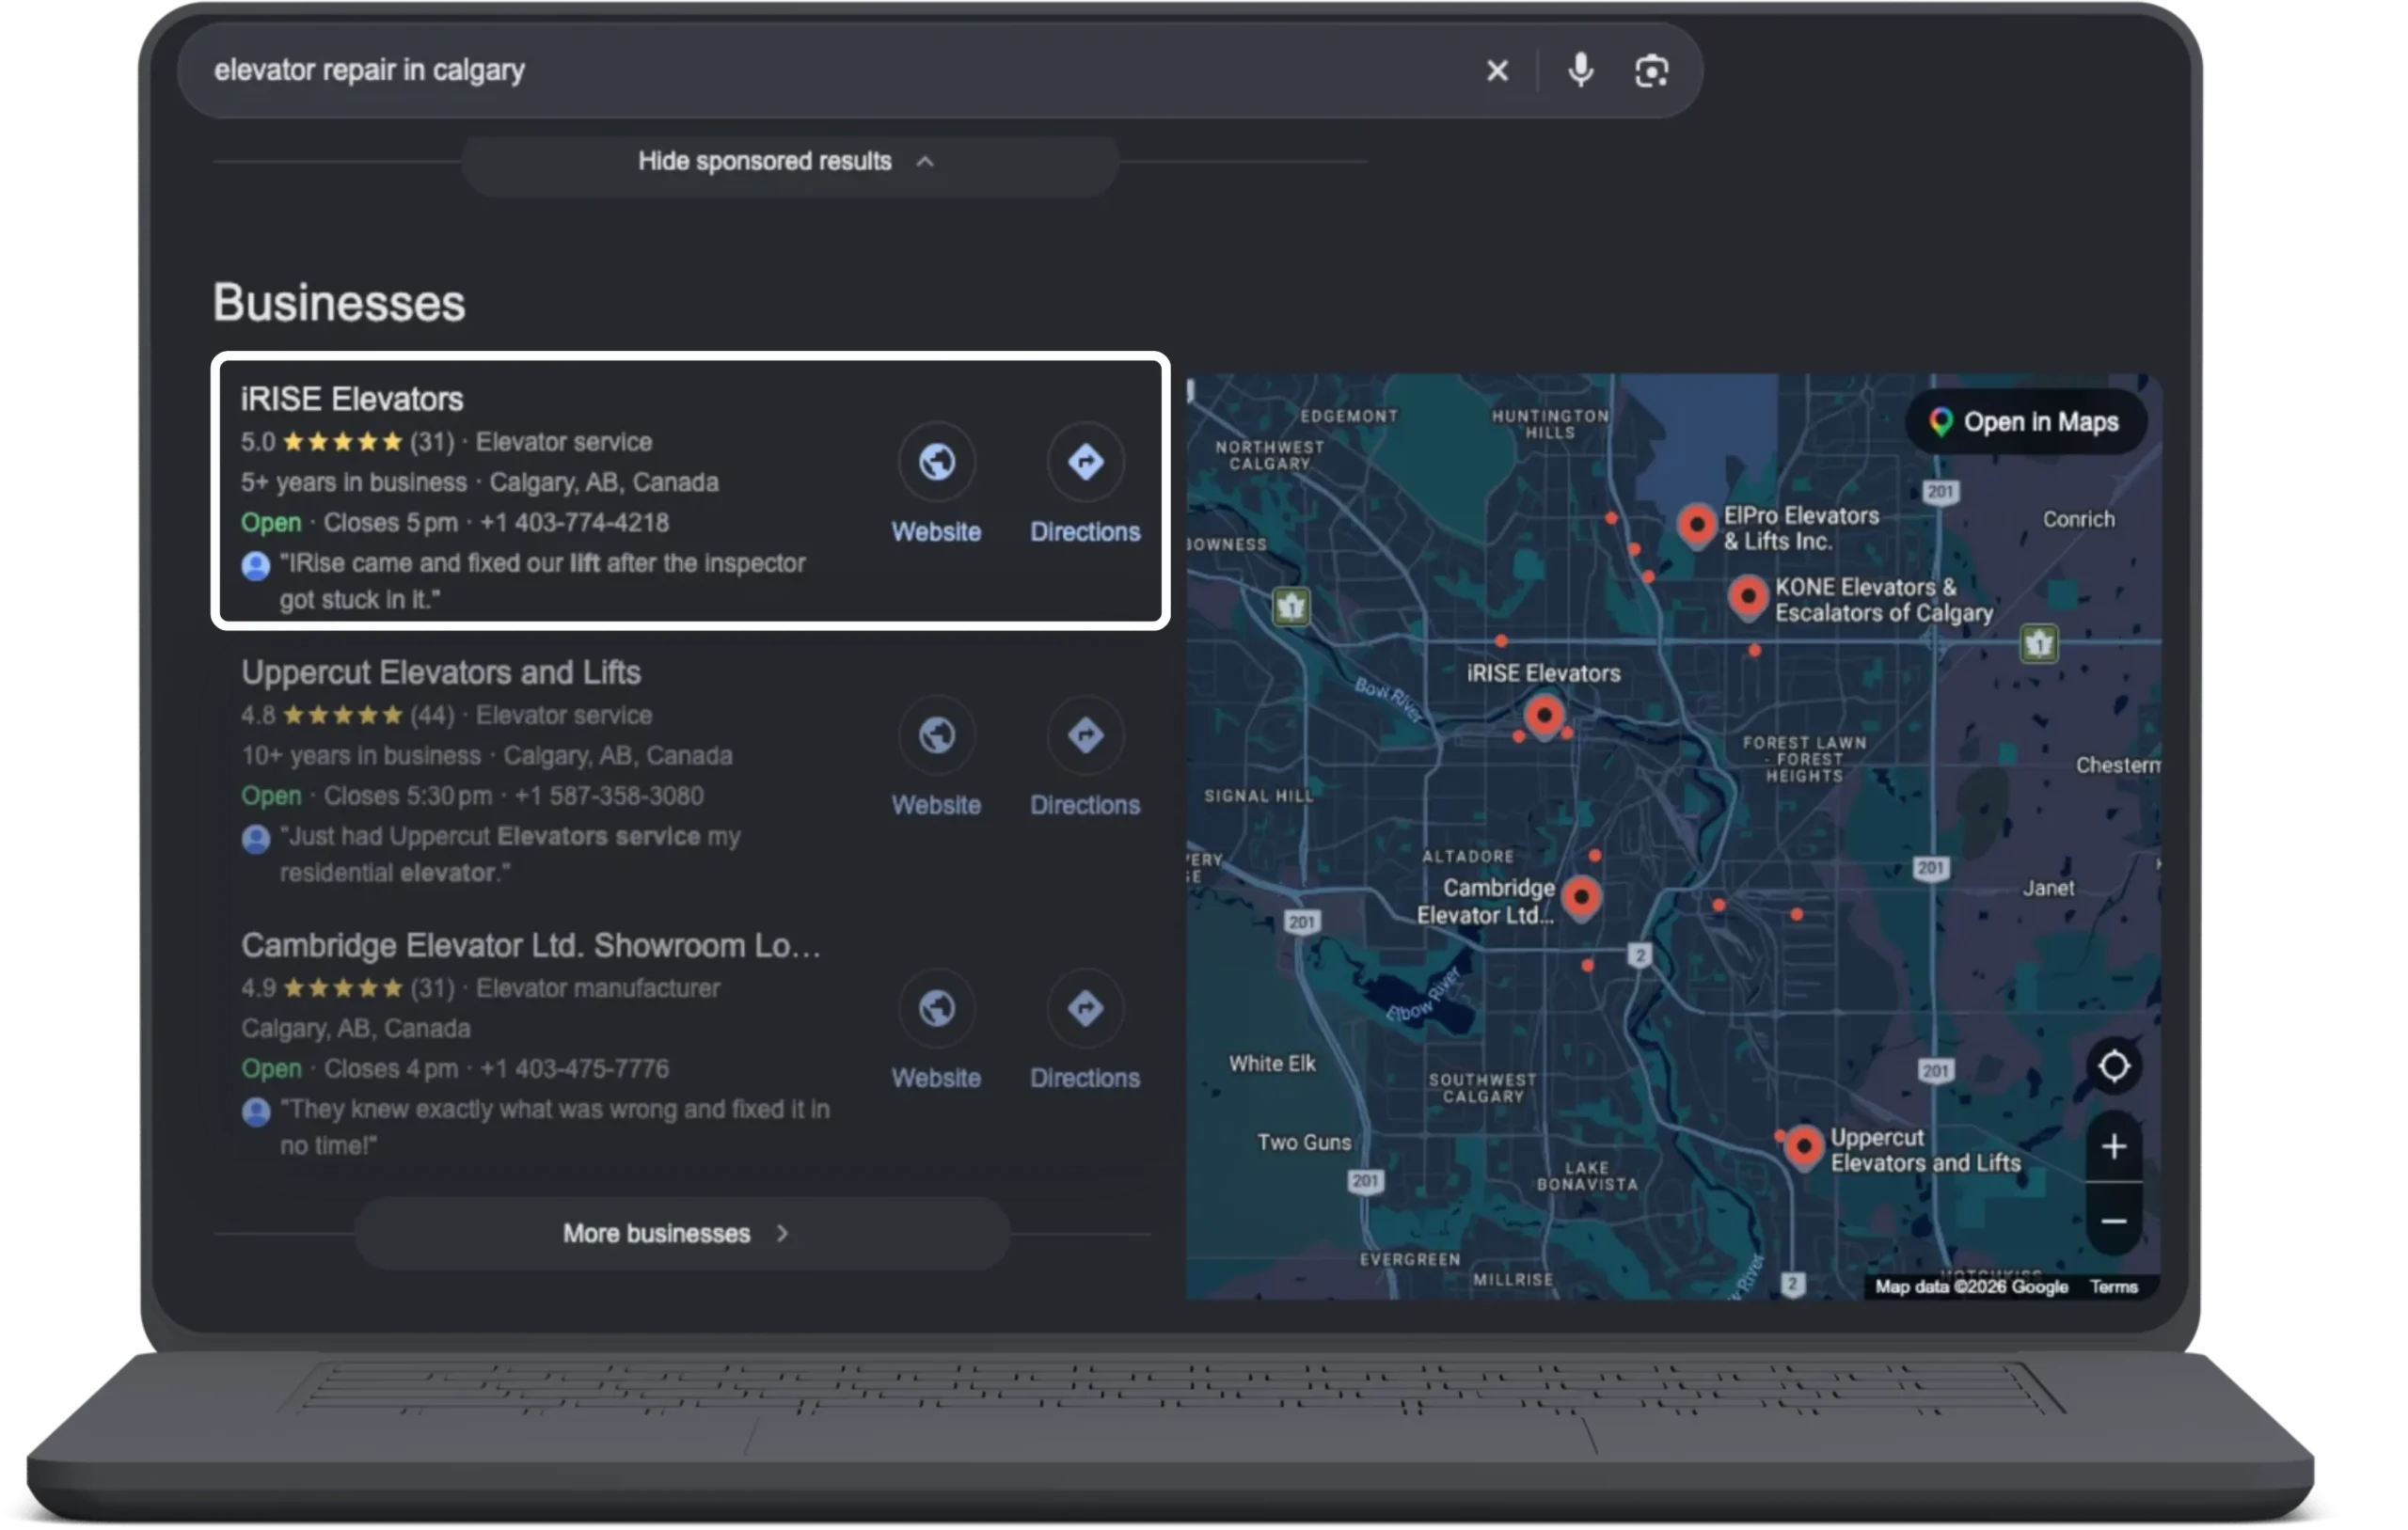Open the Uppercut Elevators and Lifts listing
Image resolution: width=2408 pixels, height=1530 pixels.
tap(440, 672)
